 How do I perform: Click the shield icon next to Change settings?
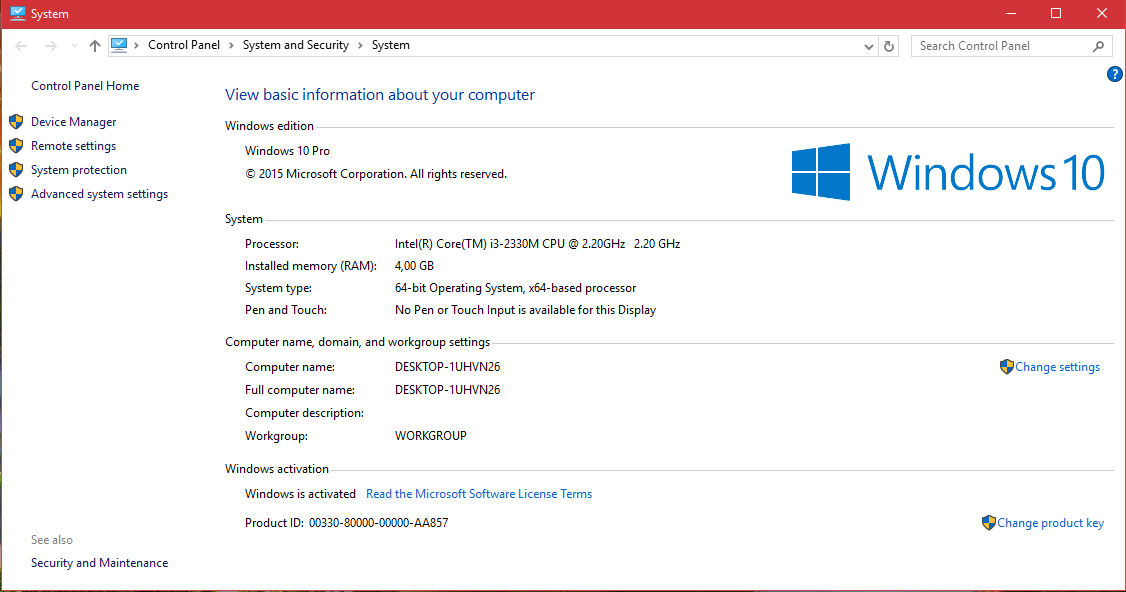click(1006, 367)
